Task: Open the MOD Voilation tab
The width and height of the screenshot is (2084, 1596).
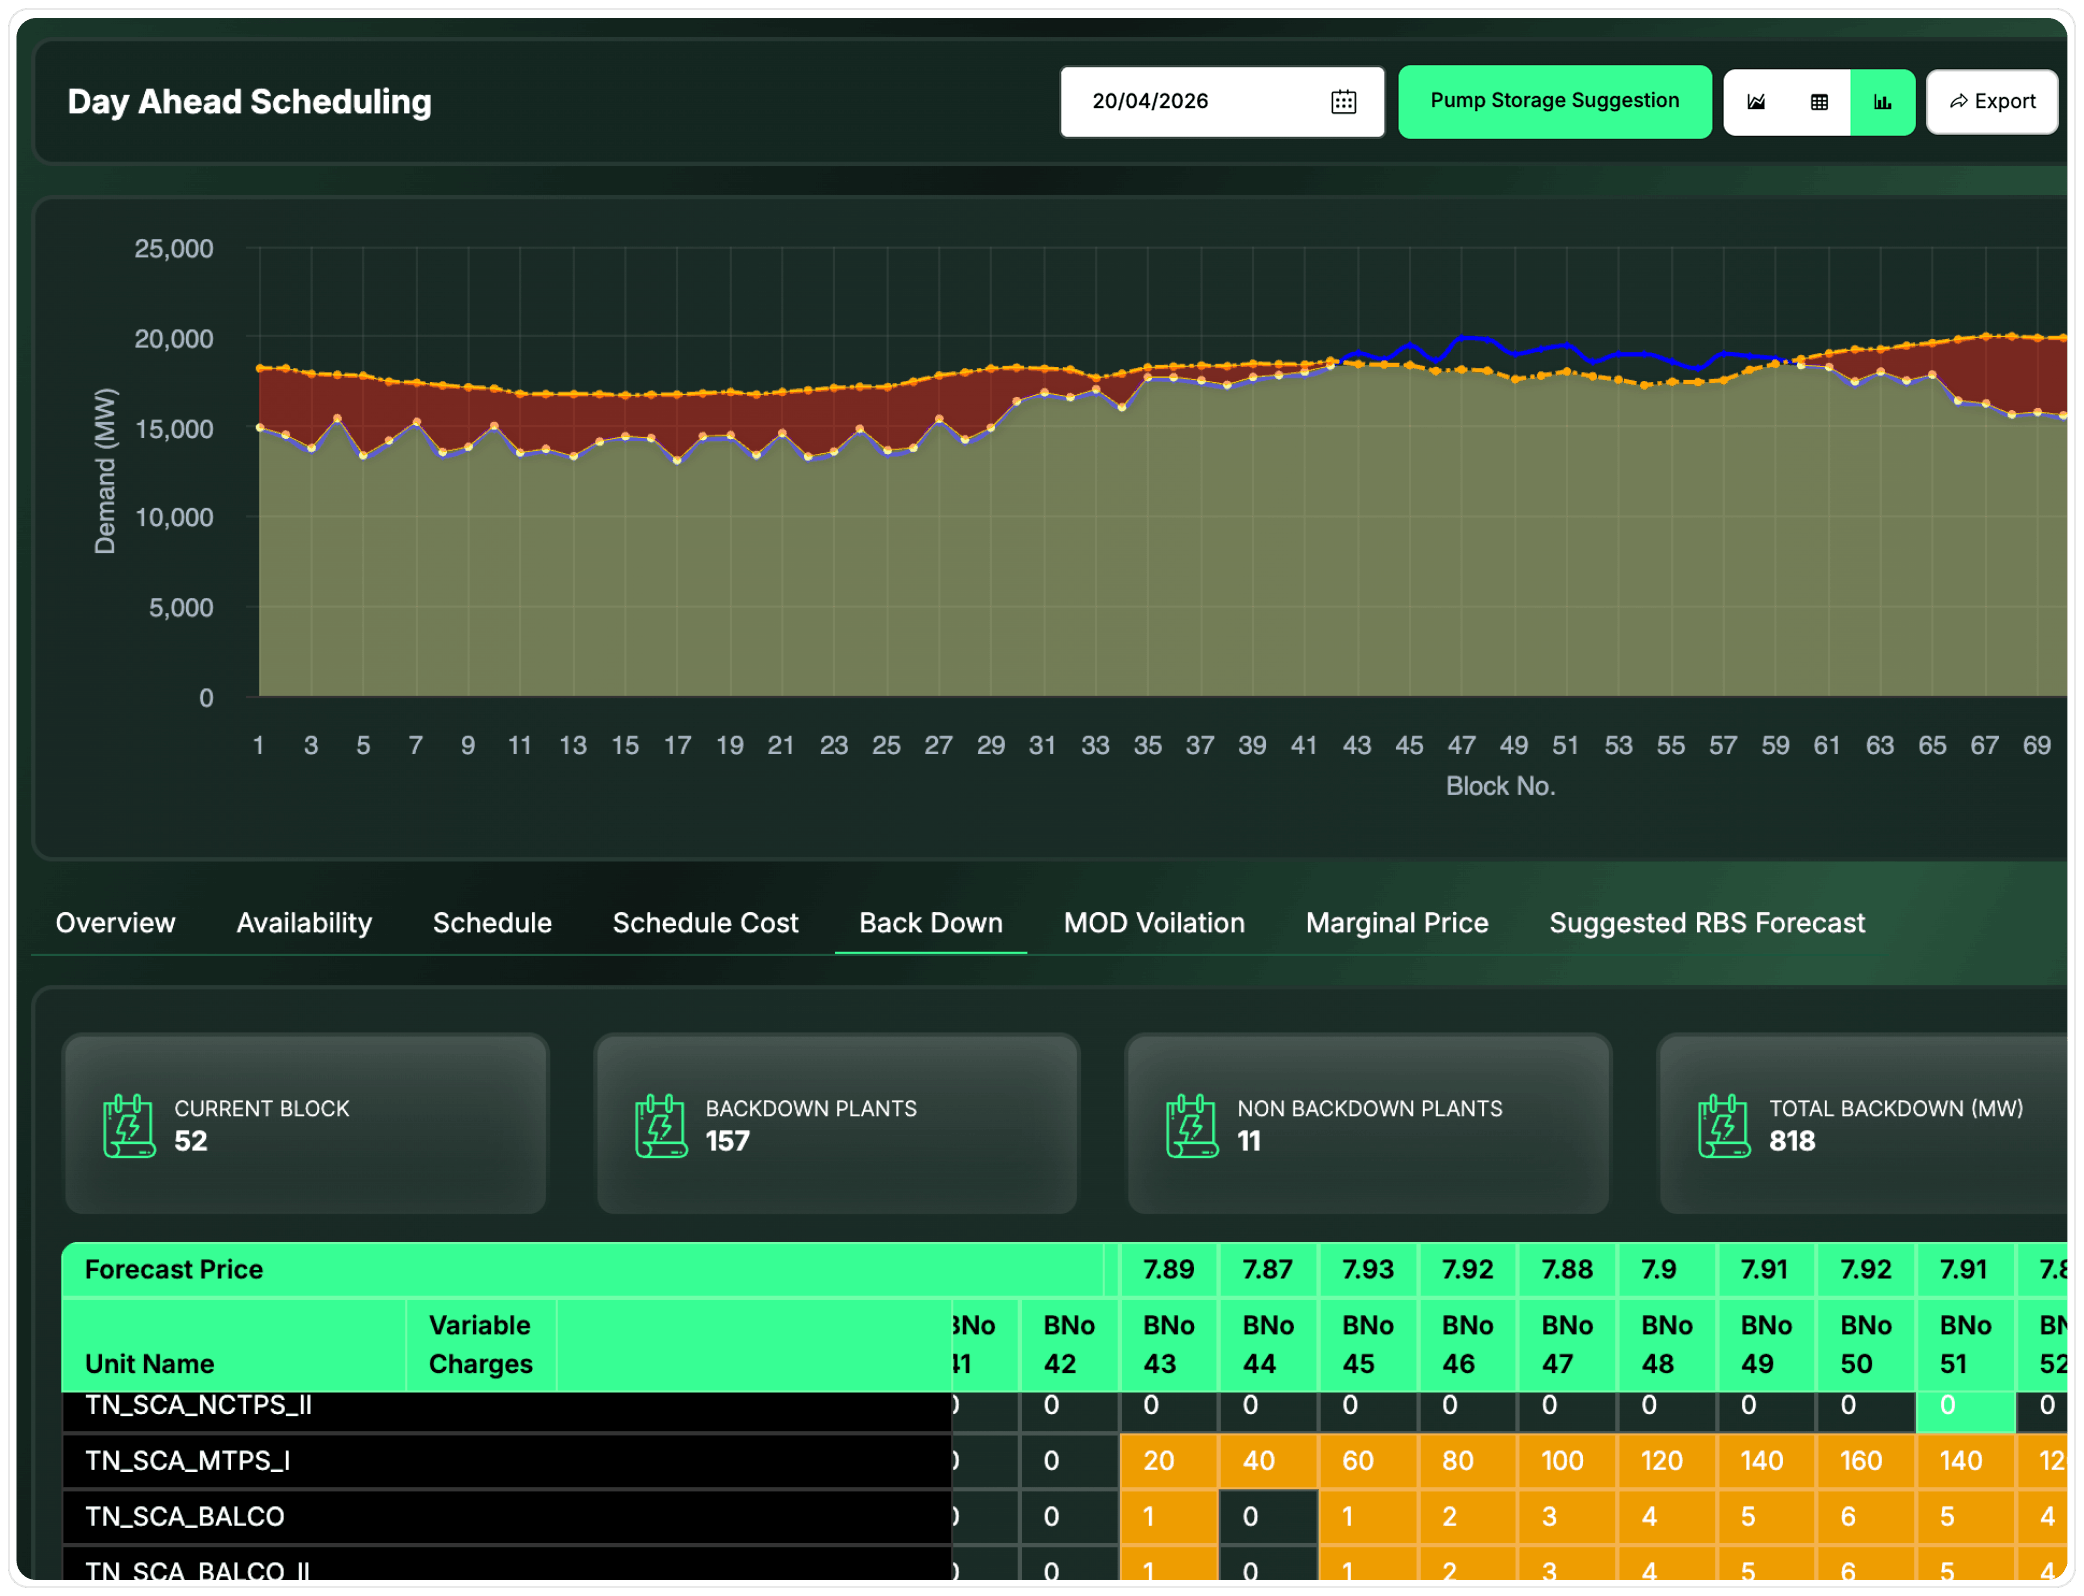Action: (1154, 922)
